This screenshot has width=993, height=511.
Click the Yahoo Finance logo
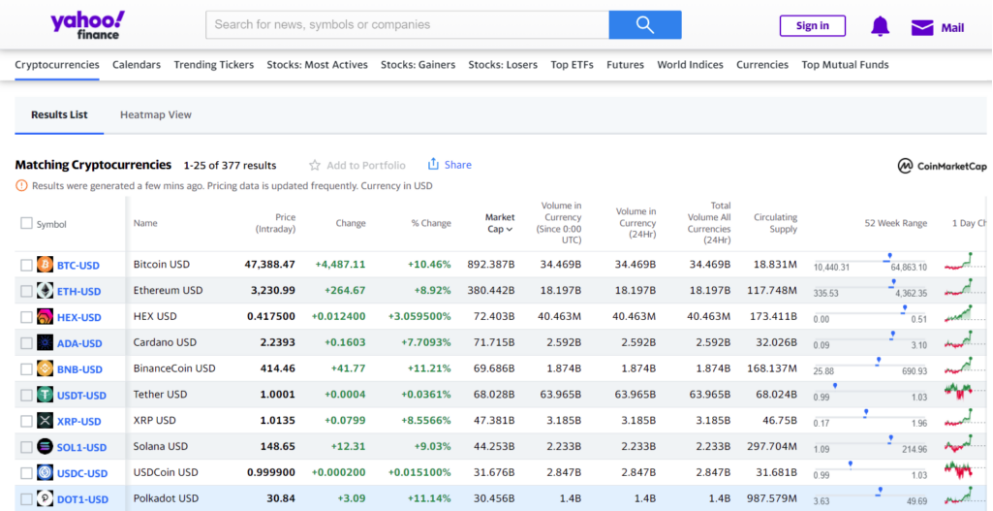88,25
